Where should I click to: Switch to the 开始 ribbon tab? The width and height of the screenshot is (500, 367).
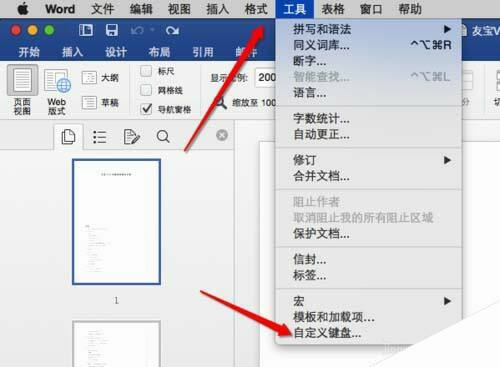point(29,52)
